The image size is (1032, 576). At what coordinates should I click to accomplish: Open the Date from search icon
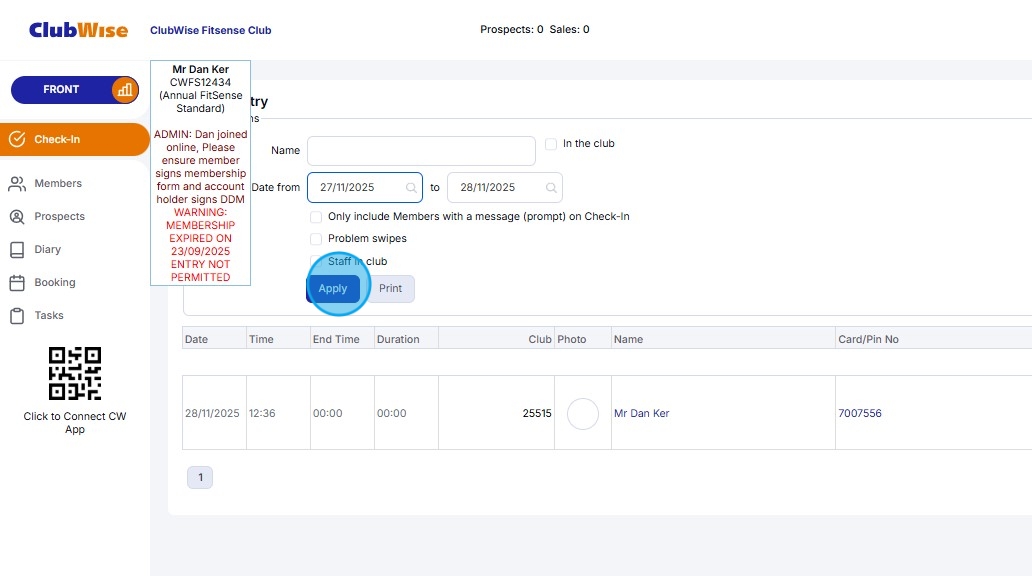(x=411, y=188)
